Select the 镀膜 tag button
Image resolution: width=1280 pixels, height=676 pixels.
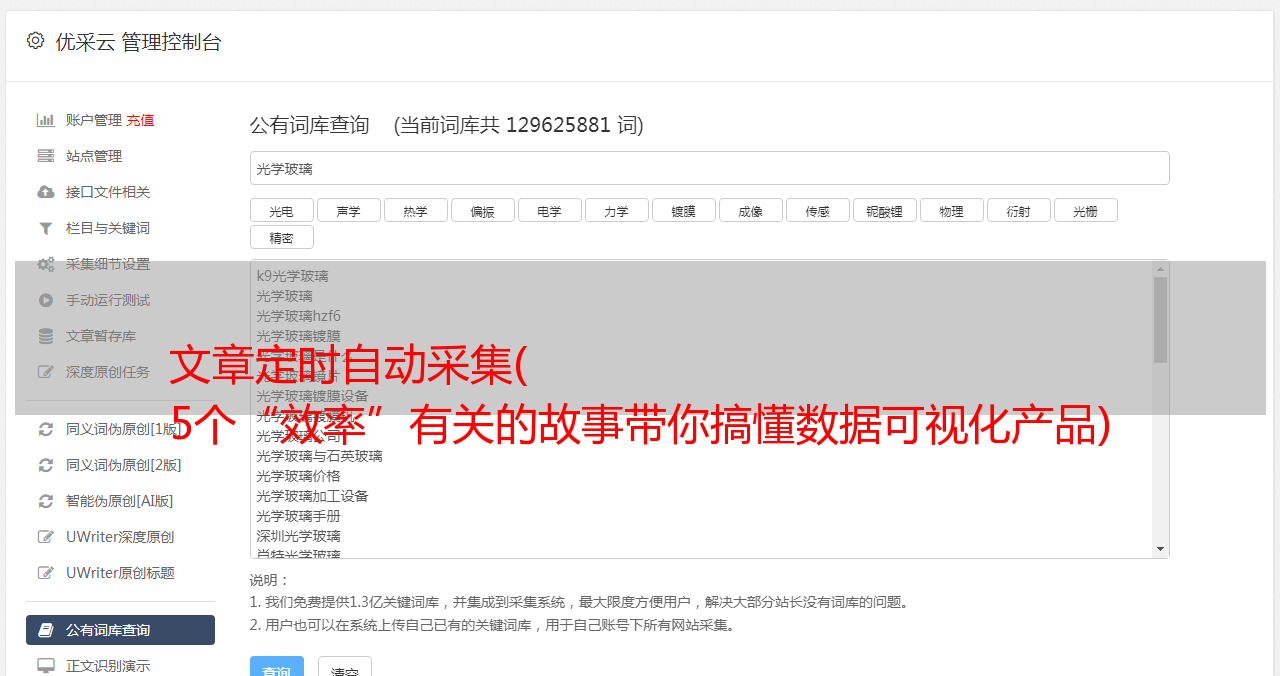[x=684, y=210]
